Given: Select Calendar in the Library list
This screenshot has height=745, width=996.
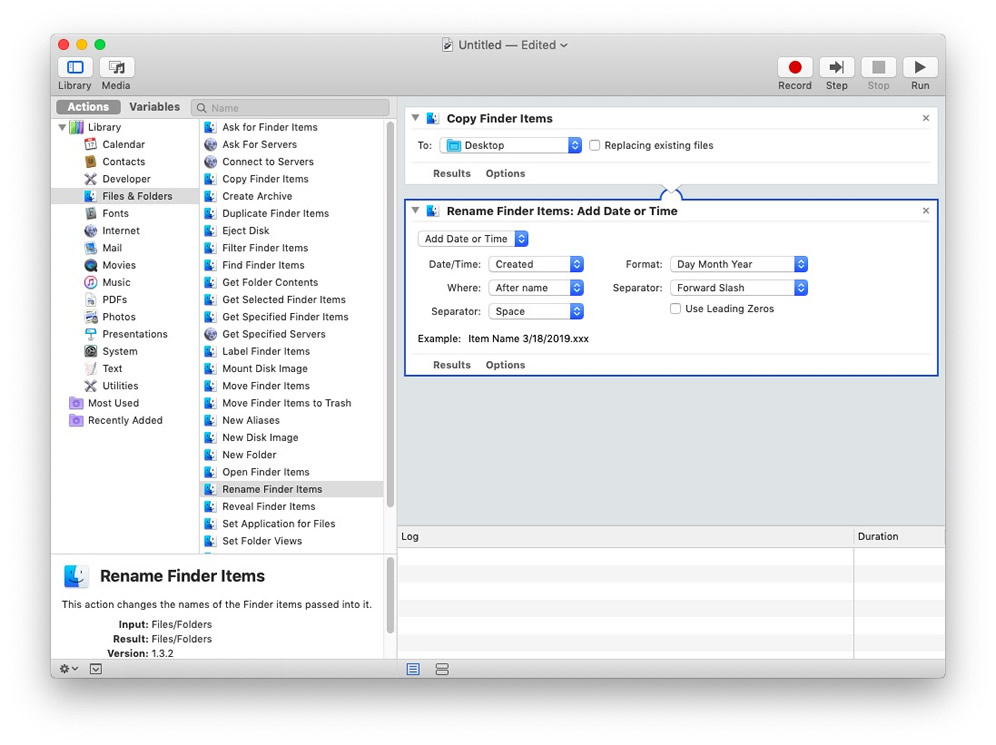Looking at the screenshot, I should [x=123, y=144].
